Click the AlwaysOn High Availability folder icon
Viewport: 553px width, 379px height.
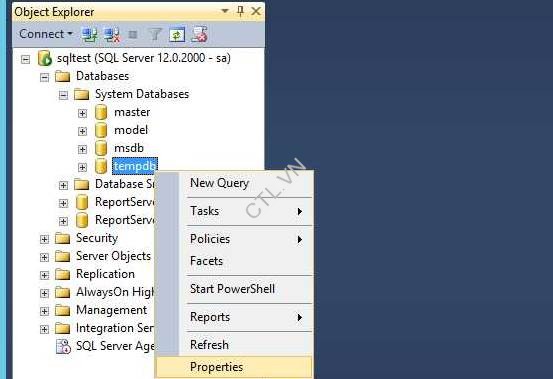pos(63,292)
